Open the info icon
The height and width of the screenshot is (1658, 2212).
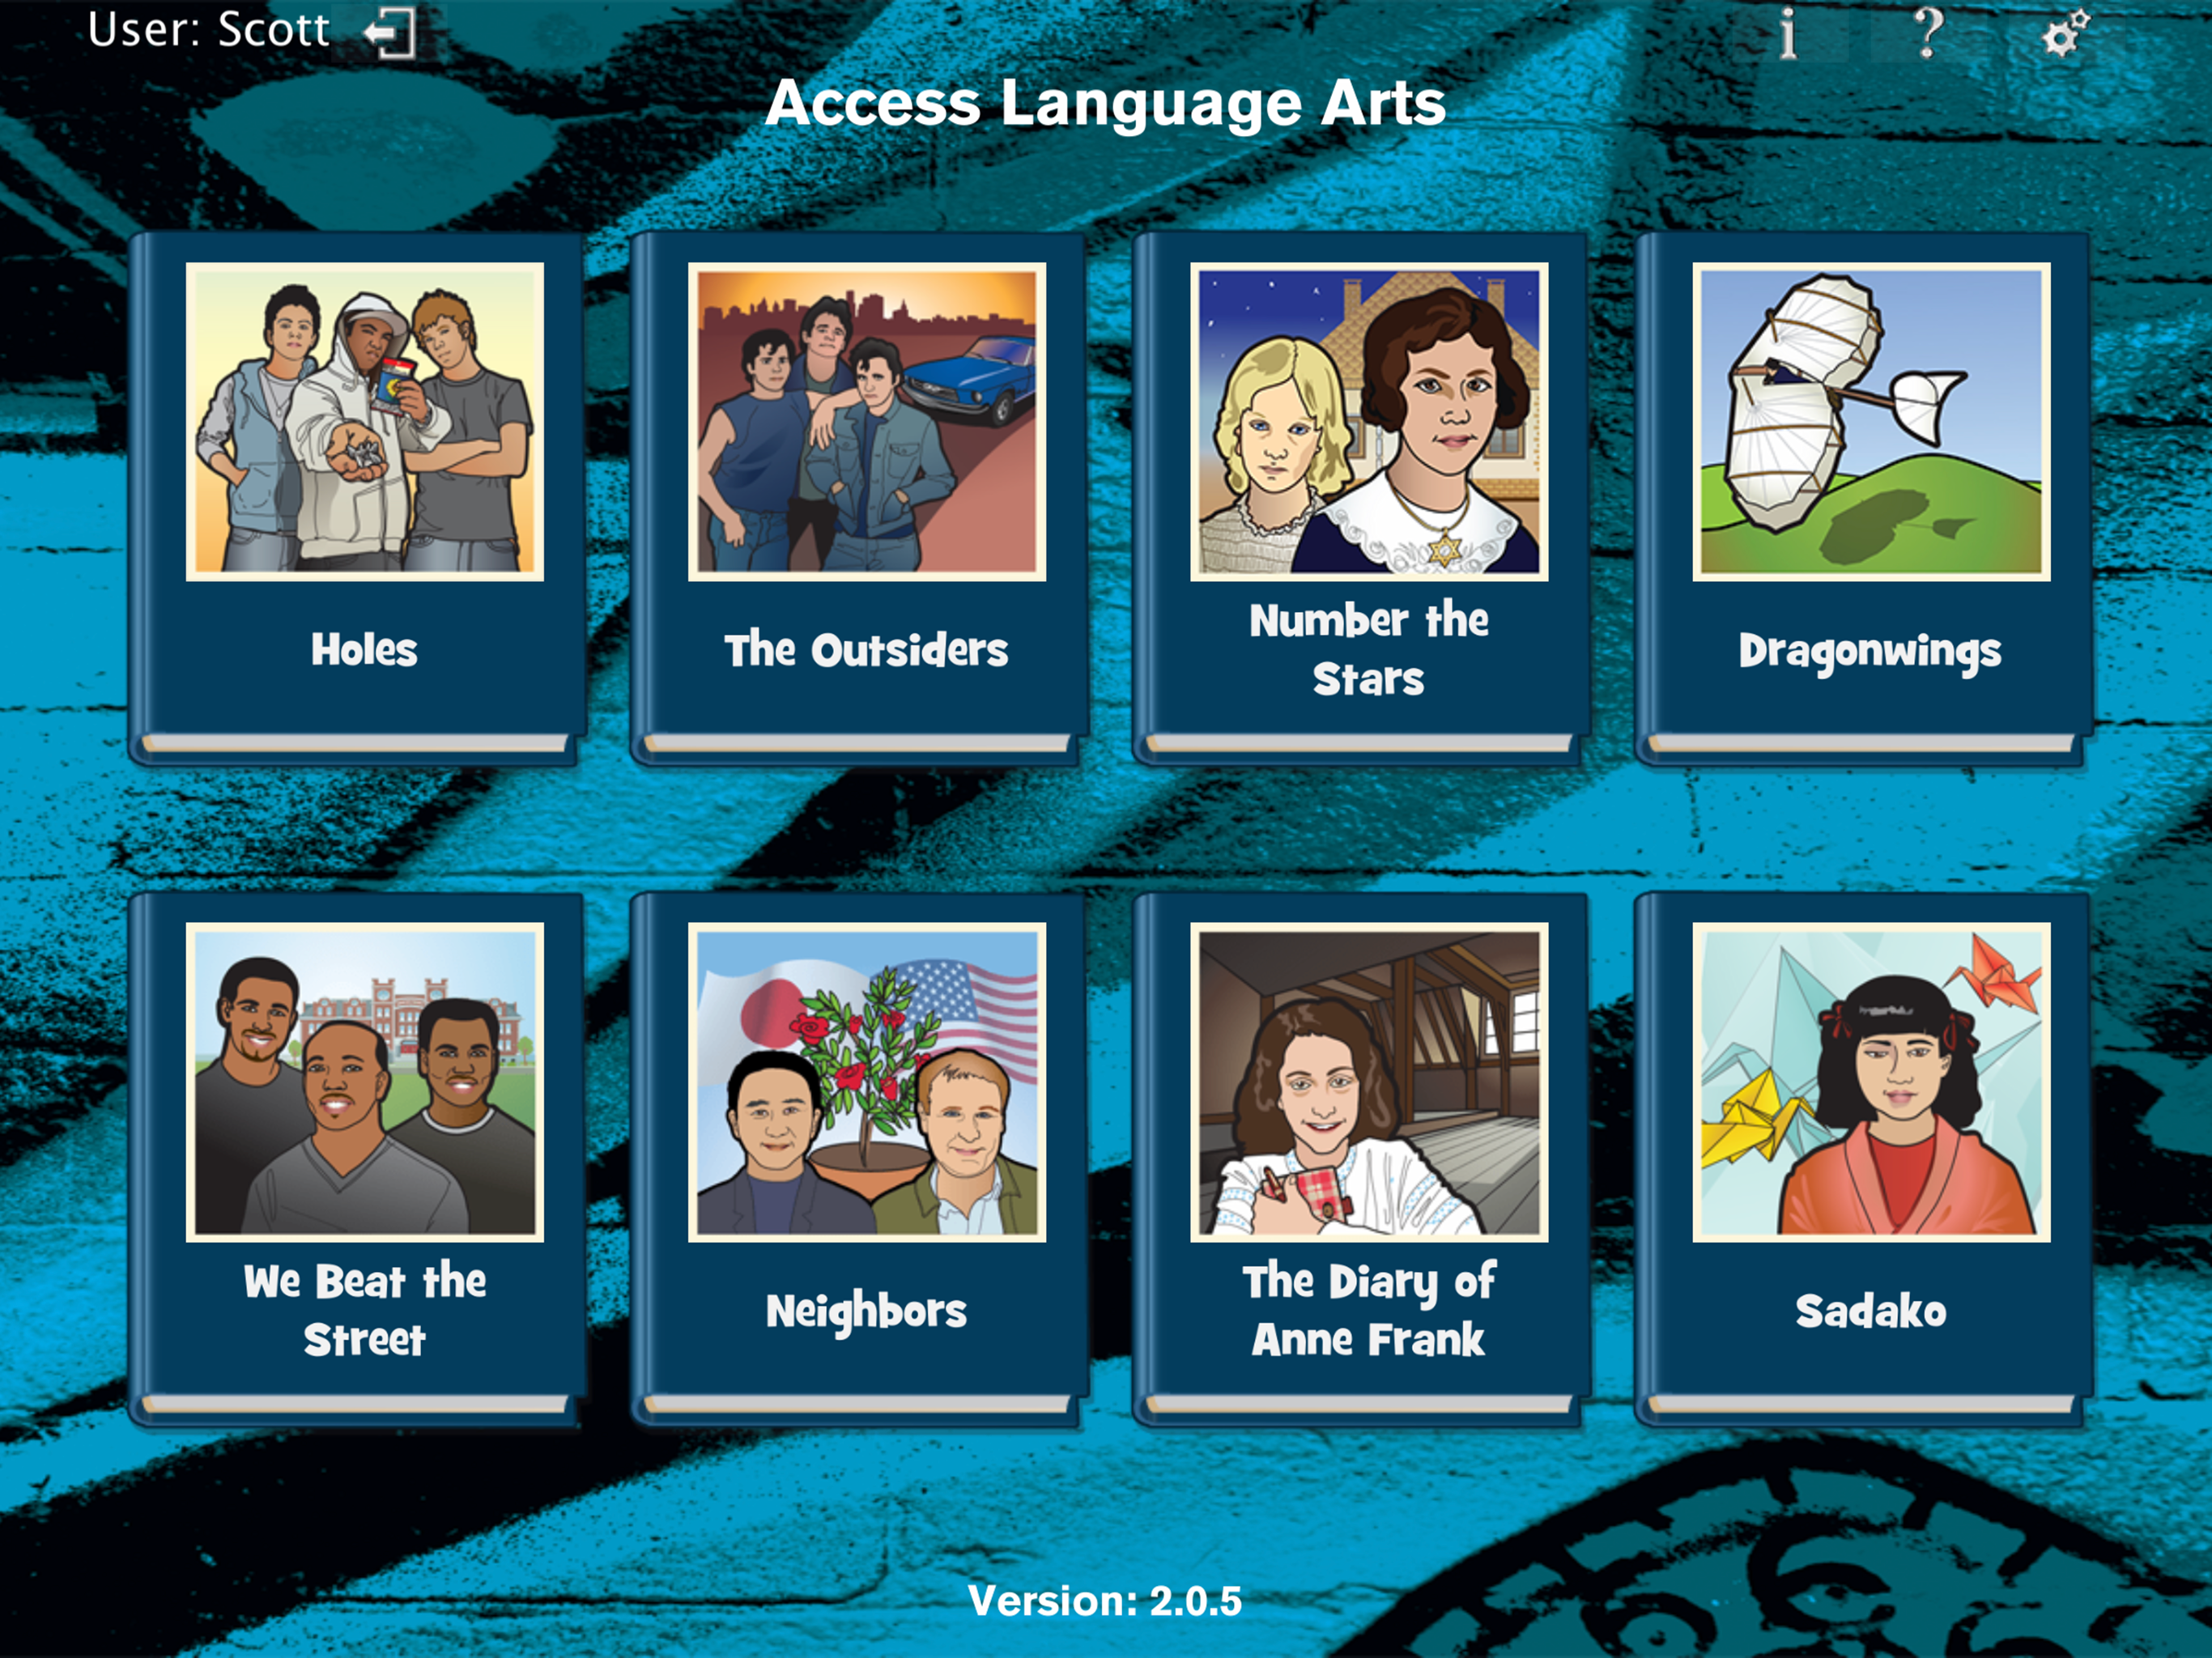pyautogui.click(x=1787, y=34)
